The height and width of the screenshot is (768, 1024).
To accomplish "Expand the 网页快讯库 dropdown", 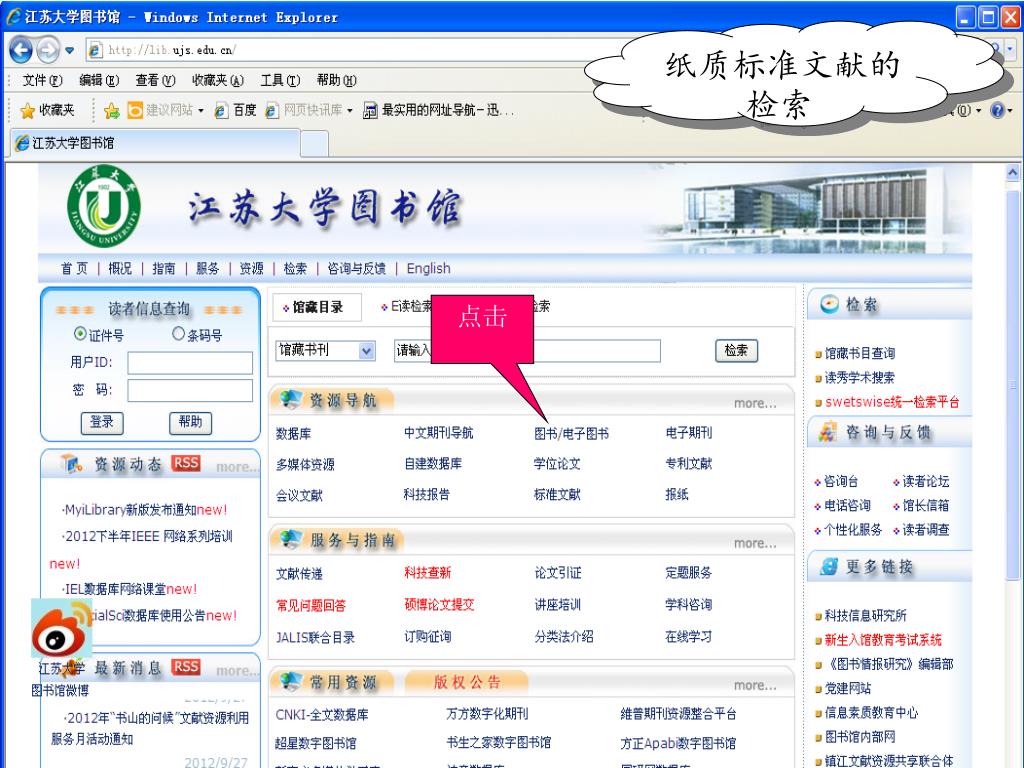I will pos(350,111).
